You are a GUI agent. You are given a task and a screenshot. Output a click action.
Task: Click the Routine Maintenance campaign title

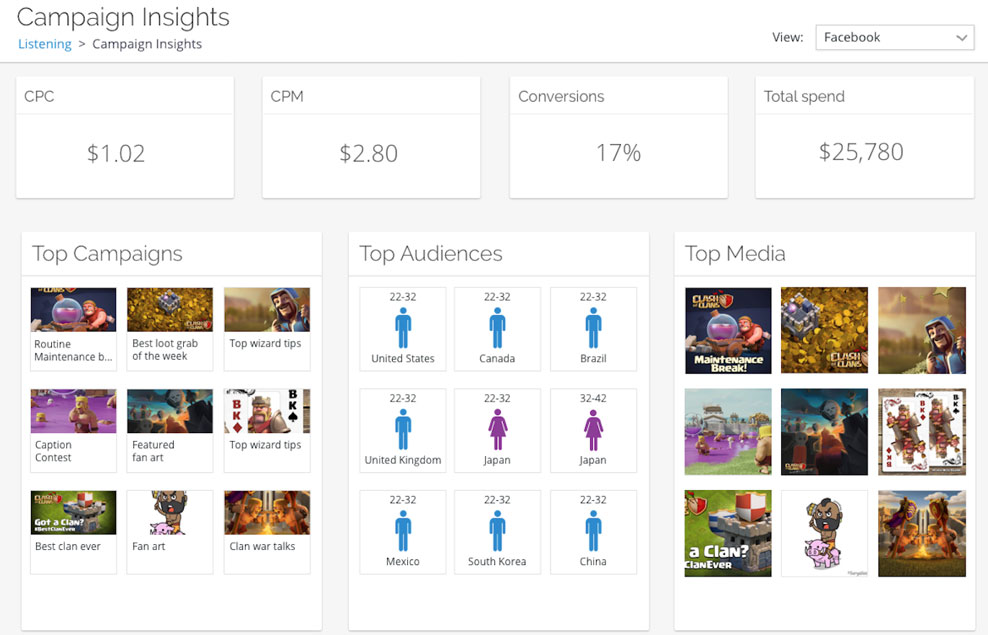(x=73, y=350)
